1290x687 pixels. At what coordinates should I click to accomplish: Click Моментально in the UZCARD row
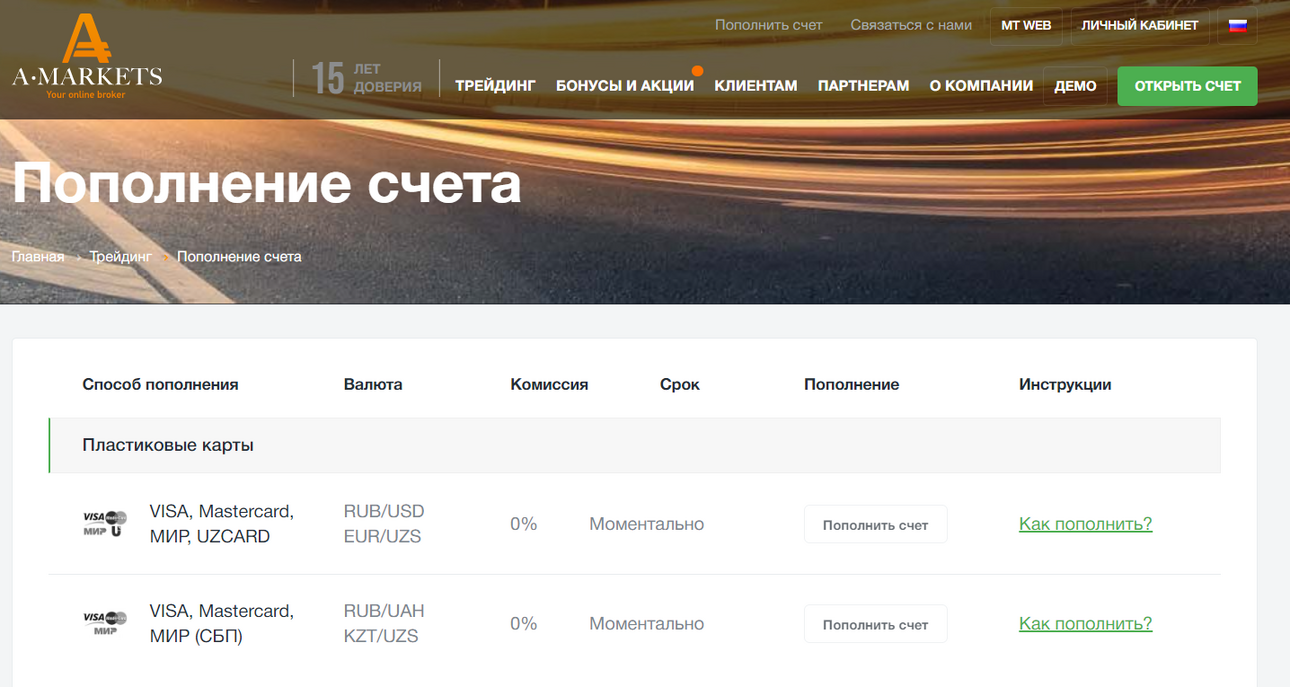(x=646, y=524)
